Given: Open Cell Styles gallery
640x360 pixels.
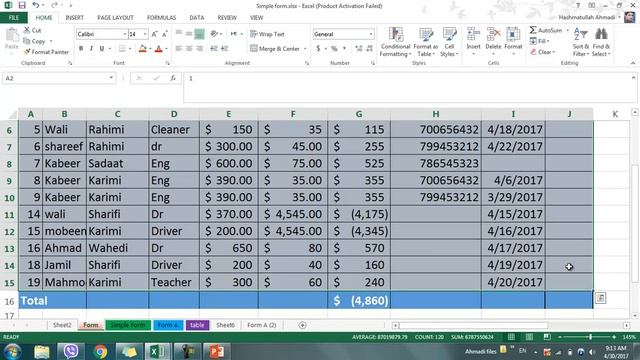Looking at the screenshot, I should (449, 42).
